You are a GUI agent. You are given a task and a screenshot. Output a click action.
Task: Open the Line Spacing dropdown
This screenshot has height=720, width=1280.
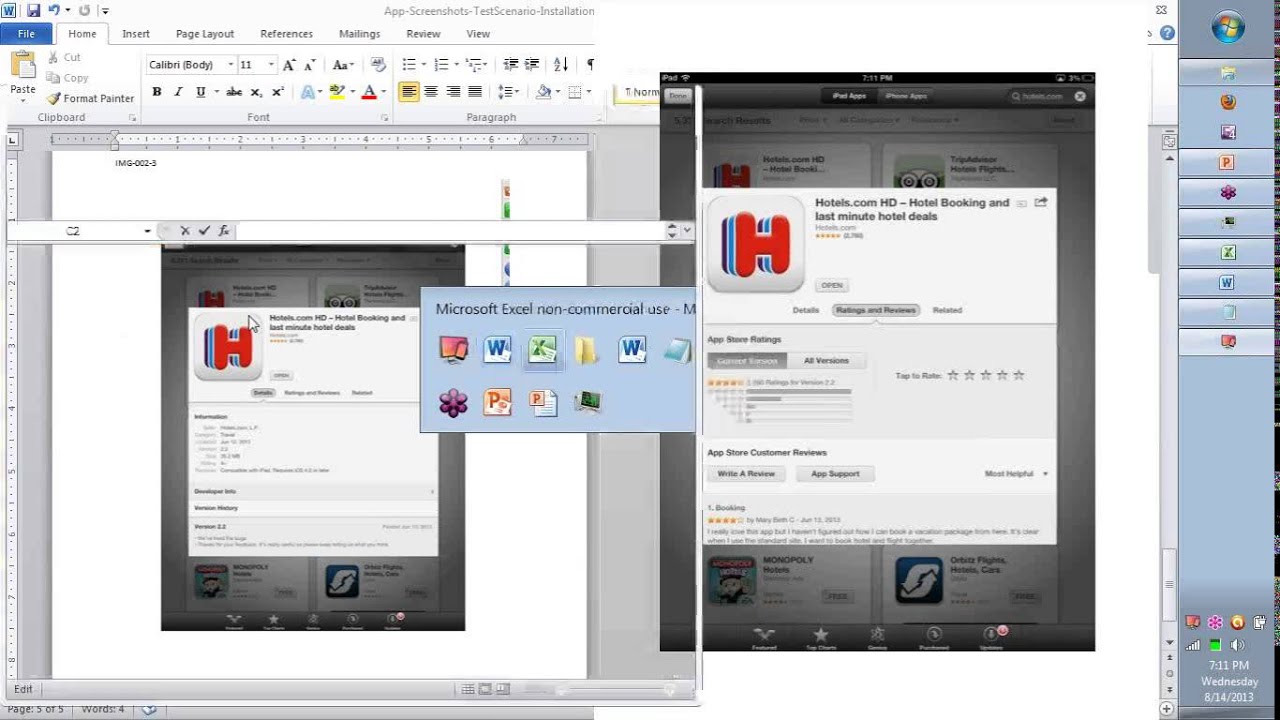click(508, 92)
